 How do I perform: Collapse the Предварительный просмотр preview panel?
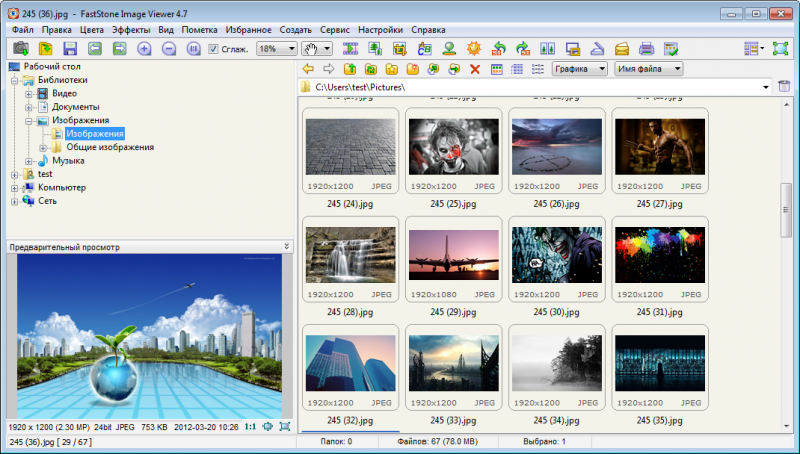287,246
